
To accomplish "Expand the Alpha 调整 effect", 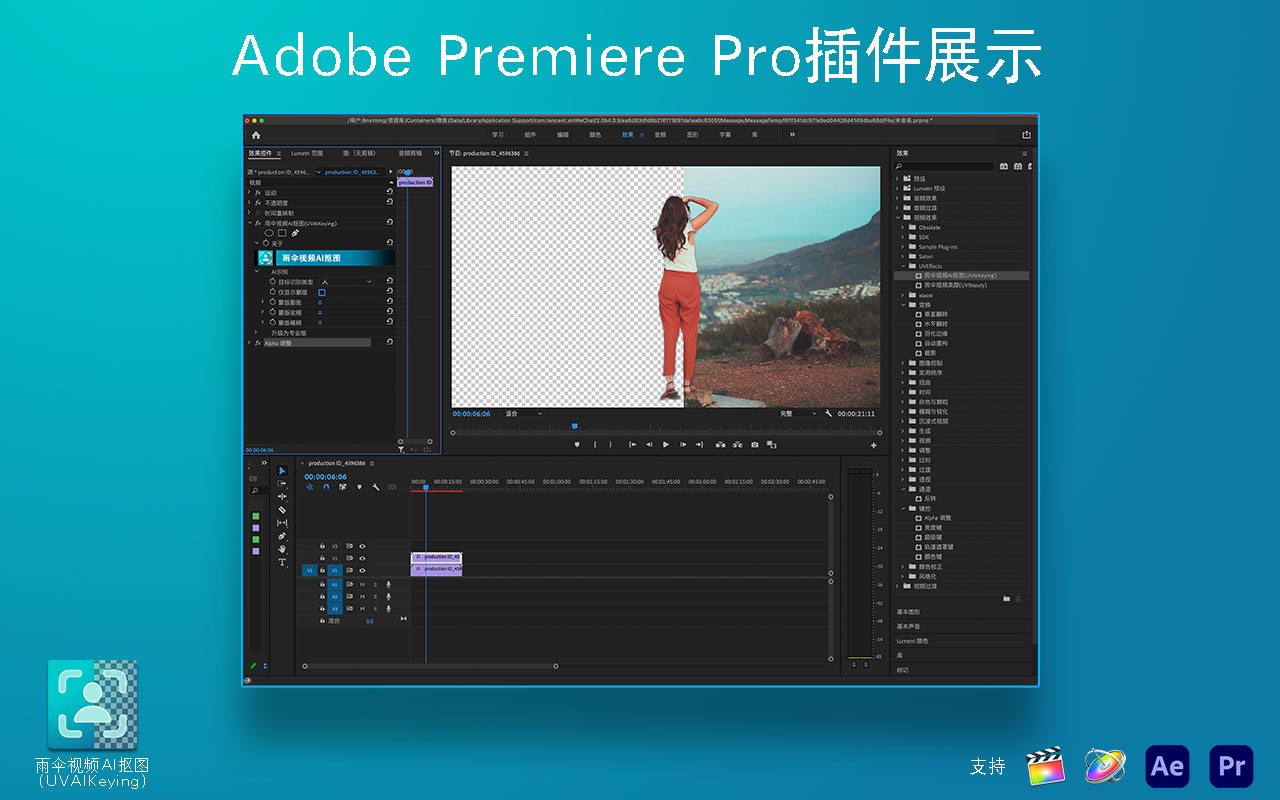I will pos(249,342).
